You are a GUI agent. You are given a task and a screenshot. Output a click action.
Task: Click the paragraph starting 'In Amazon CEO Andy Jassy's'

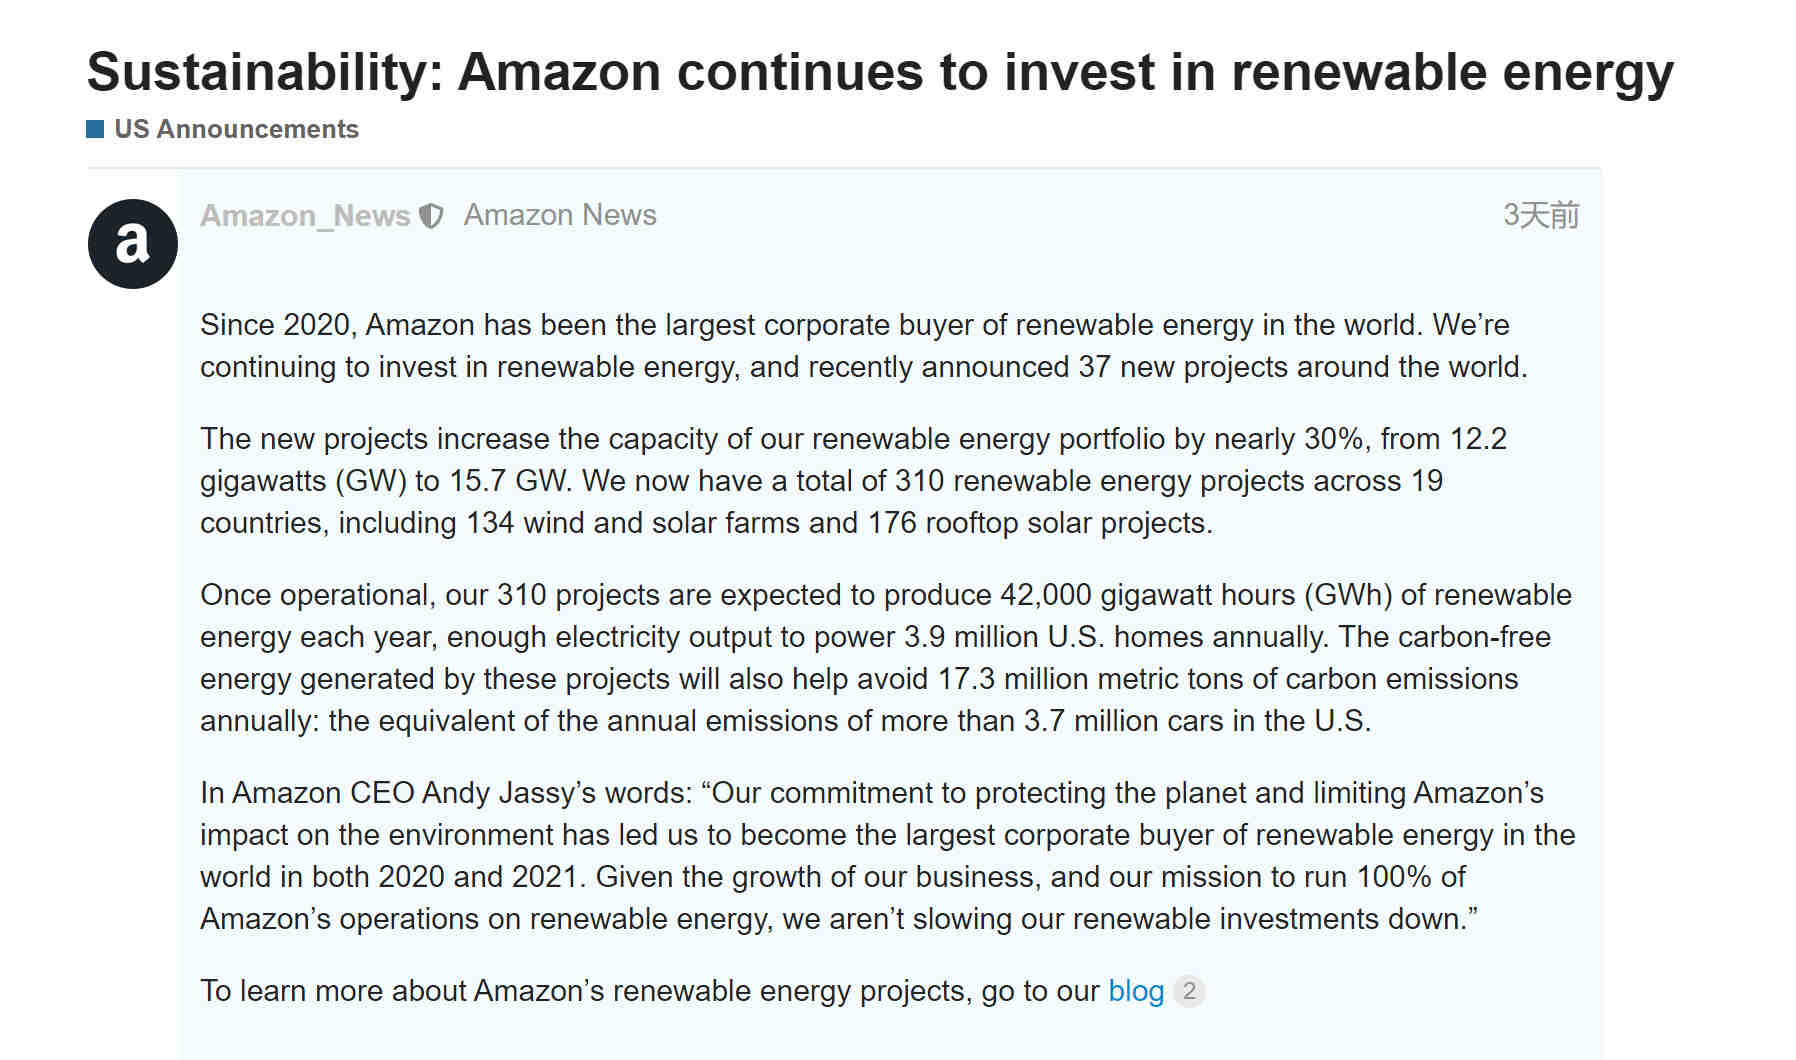coord(888,856)
